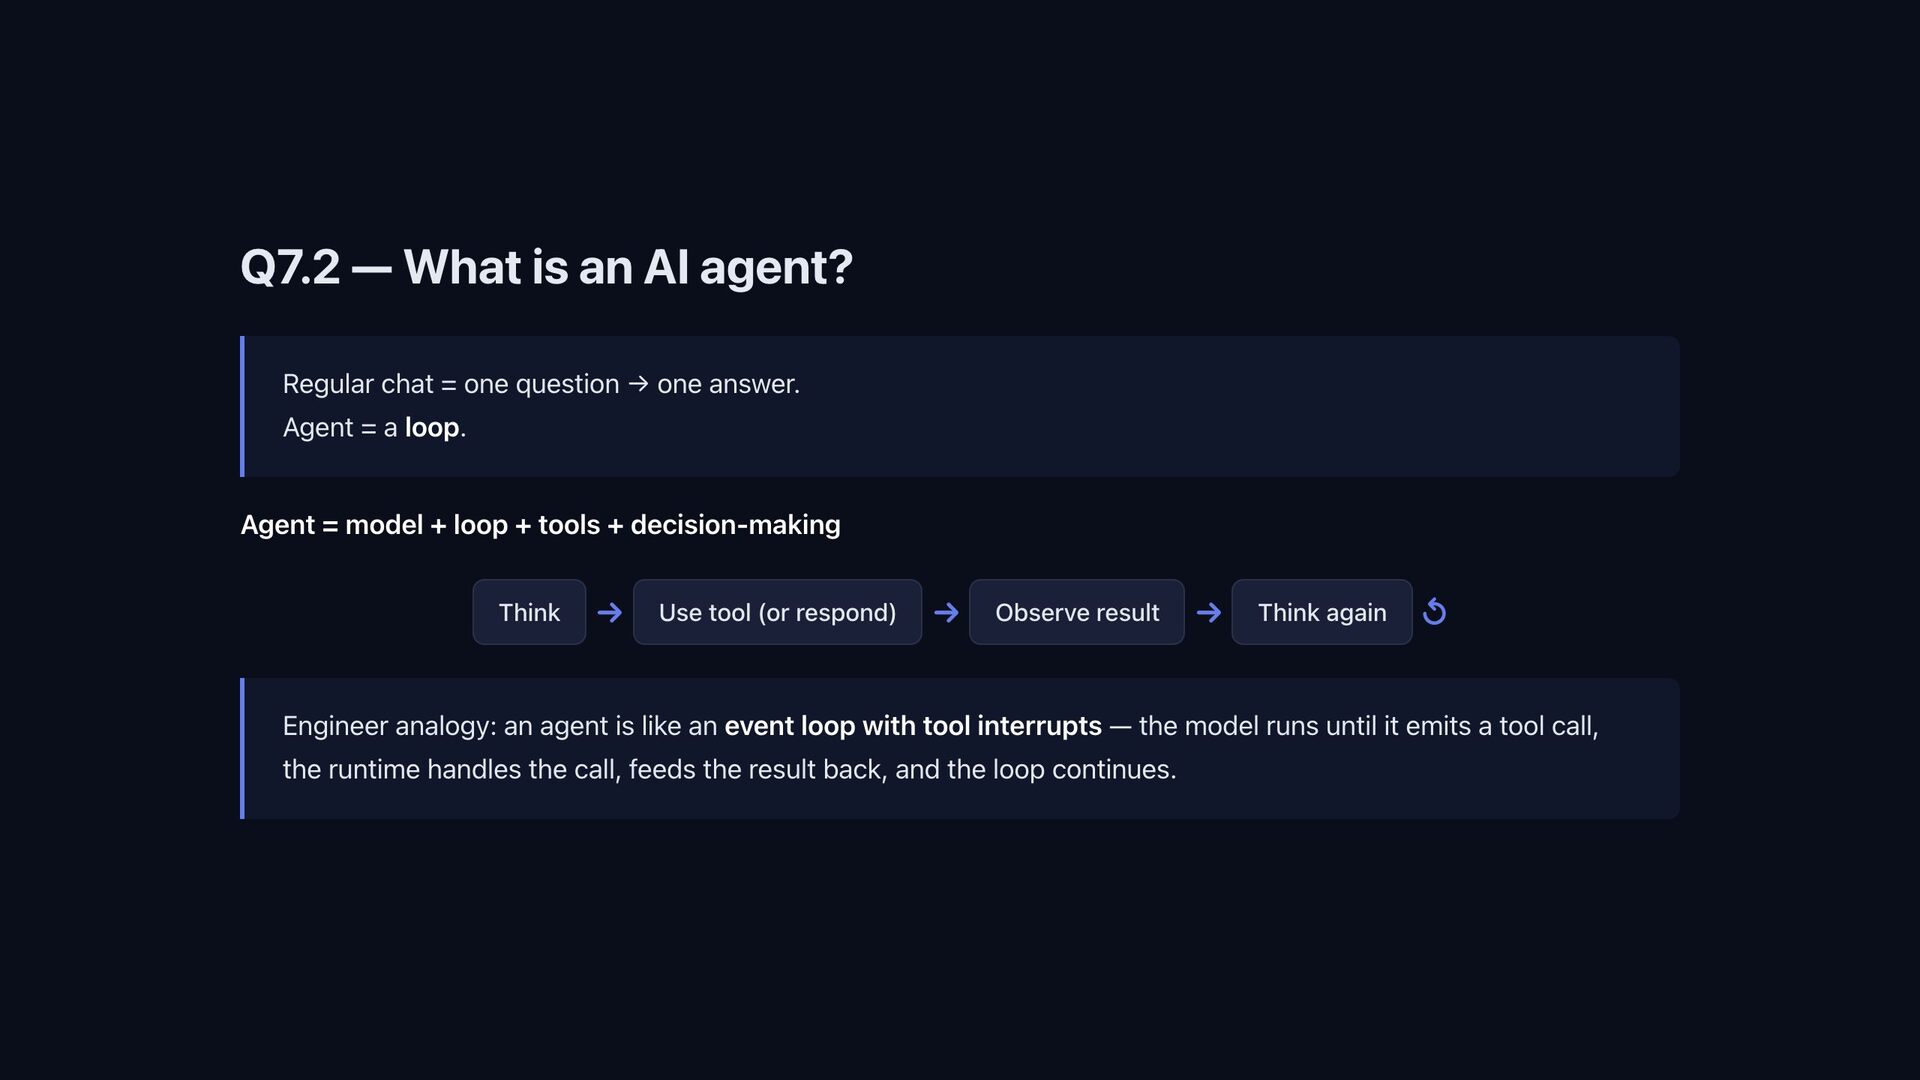Image resolution: width=1920 pixels, height=1080 pixels.
Task: Click the small arrow between question and answer
Action: tap(638, 384)
